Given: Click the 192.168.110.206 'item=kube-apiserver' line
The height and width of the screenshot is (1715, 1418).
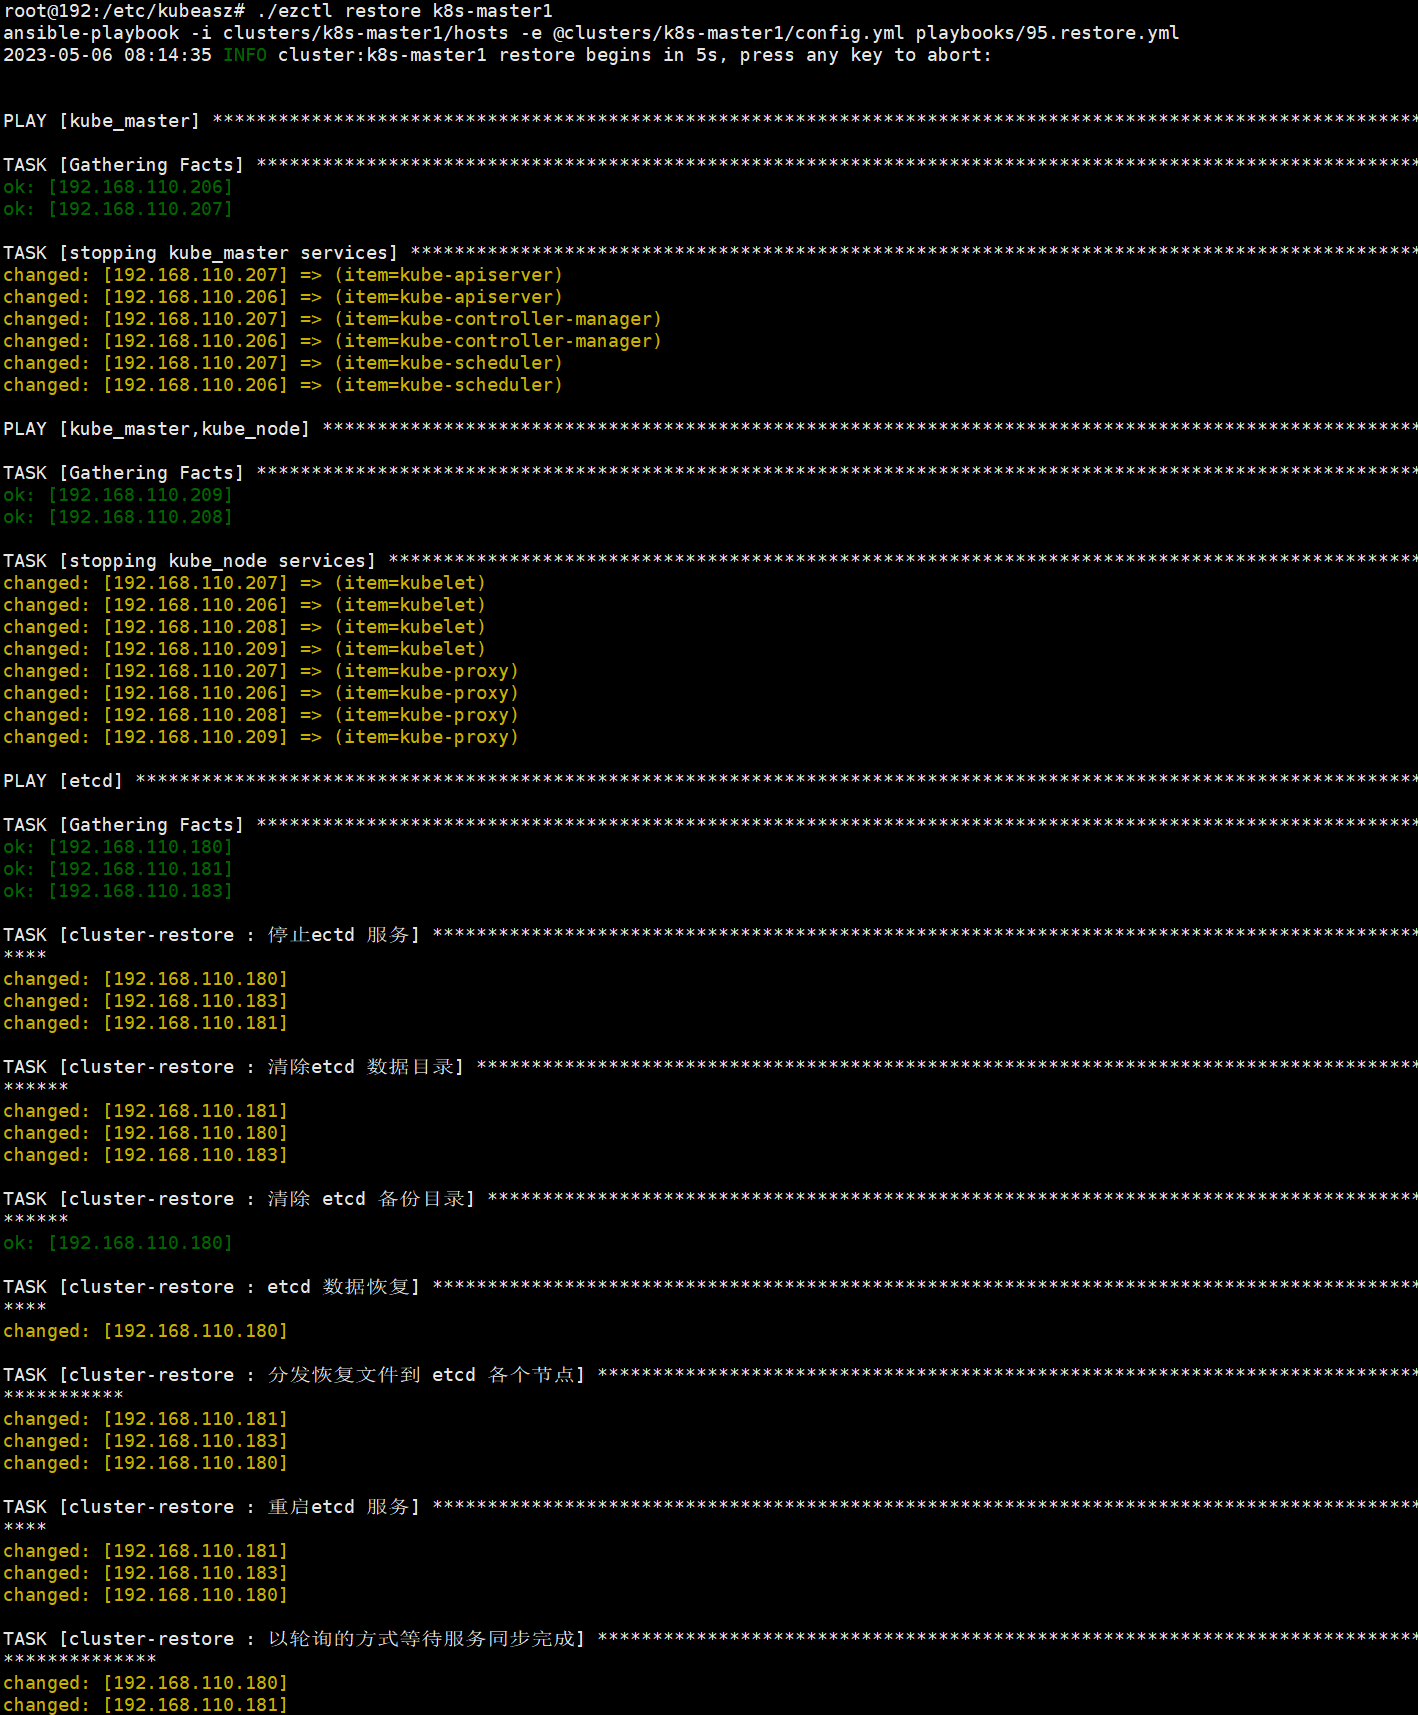Looking at the screenshot, I should (283, 297).
